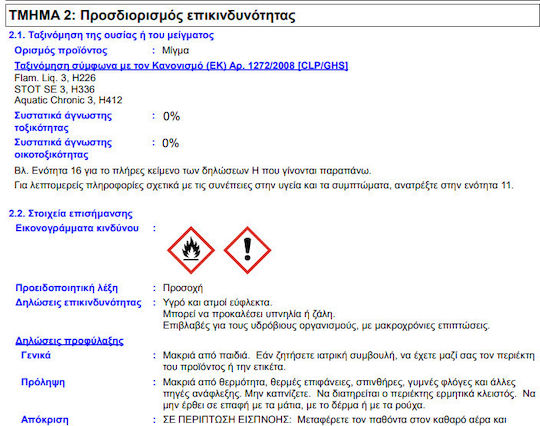Click the Εικονογράμματα κινδύνου label
Image resolution: width=540 pixels, height=426 pixels.
(x=77, y=228)
